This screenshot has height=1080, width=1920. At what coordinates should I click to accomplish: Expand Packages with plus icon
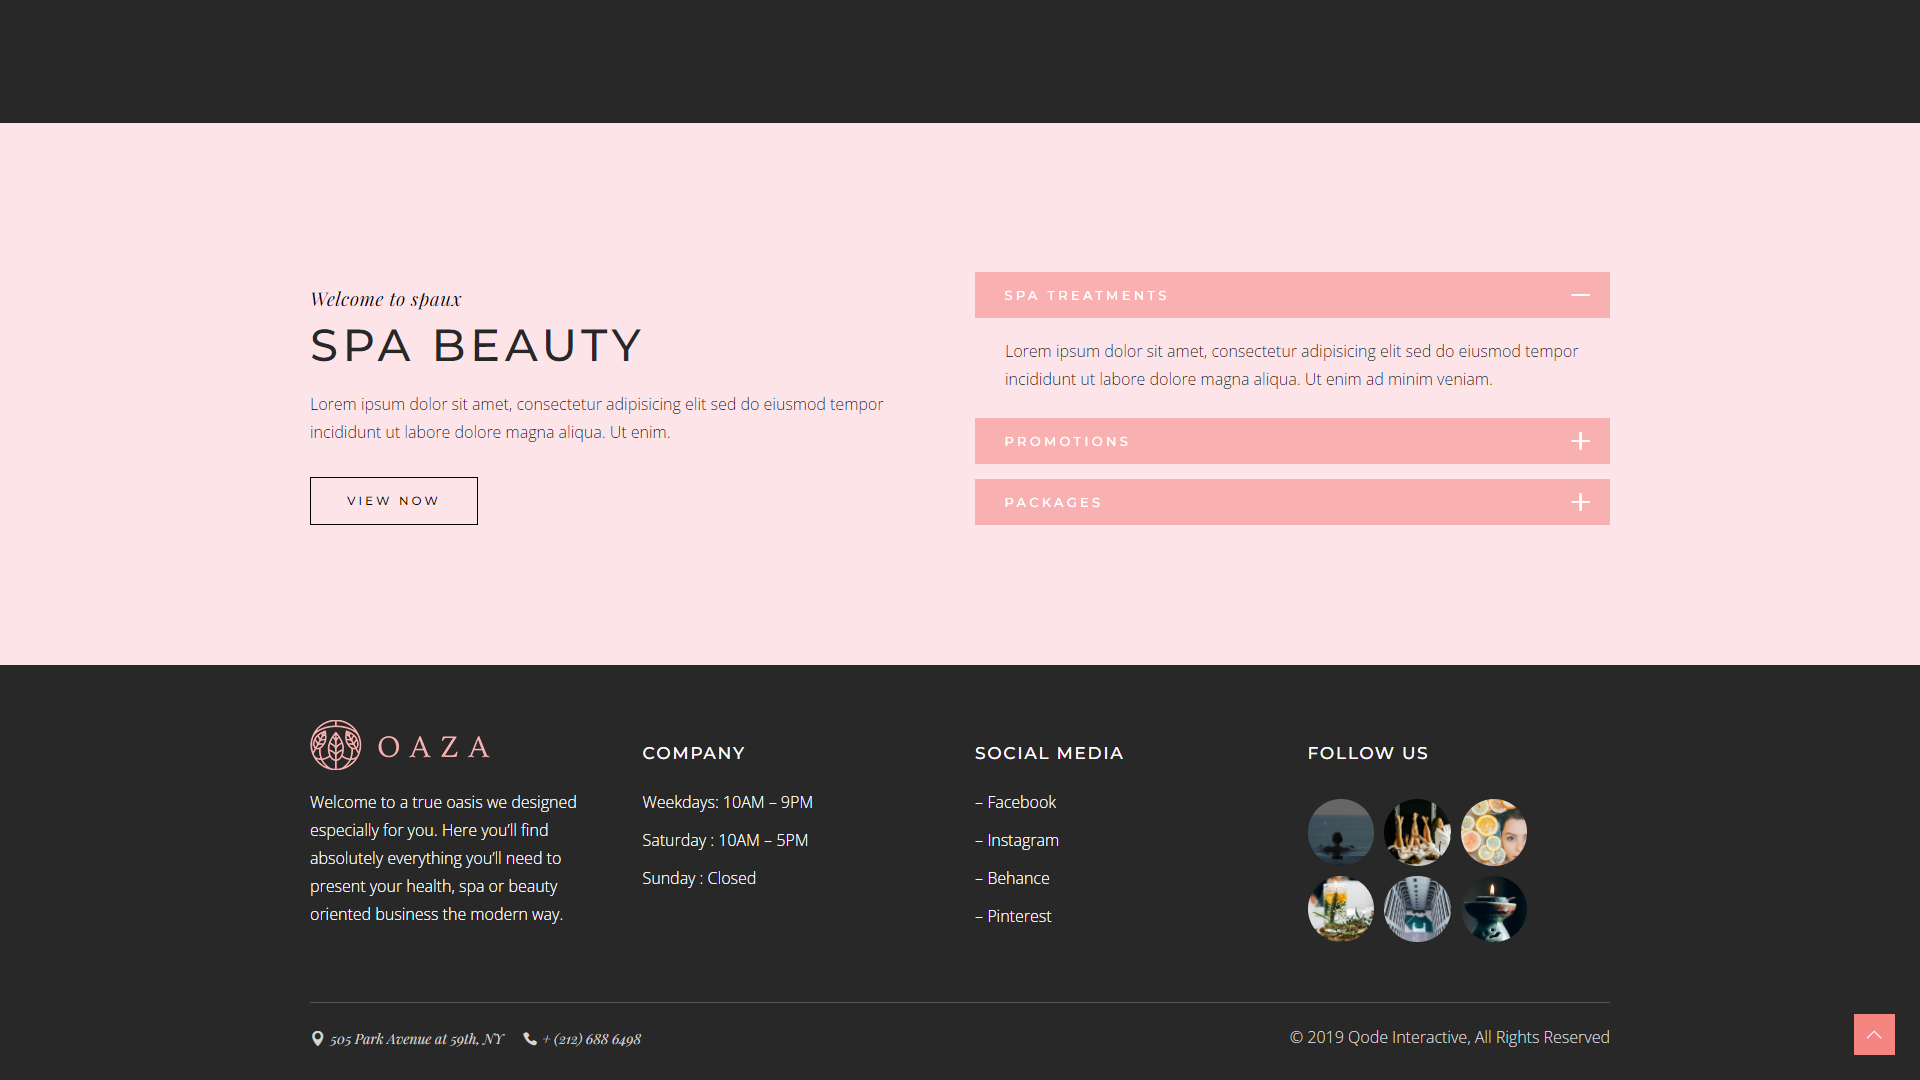pos(1580,502)
